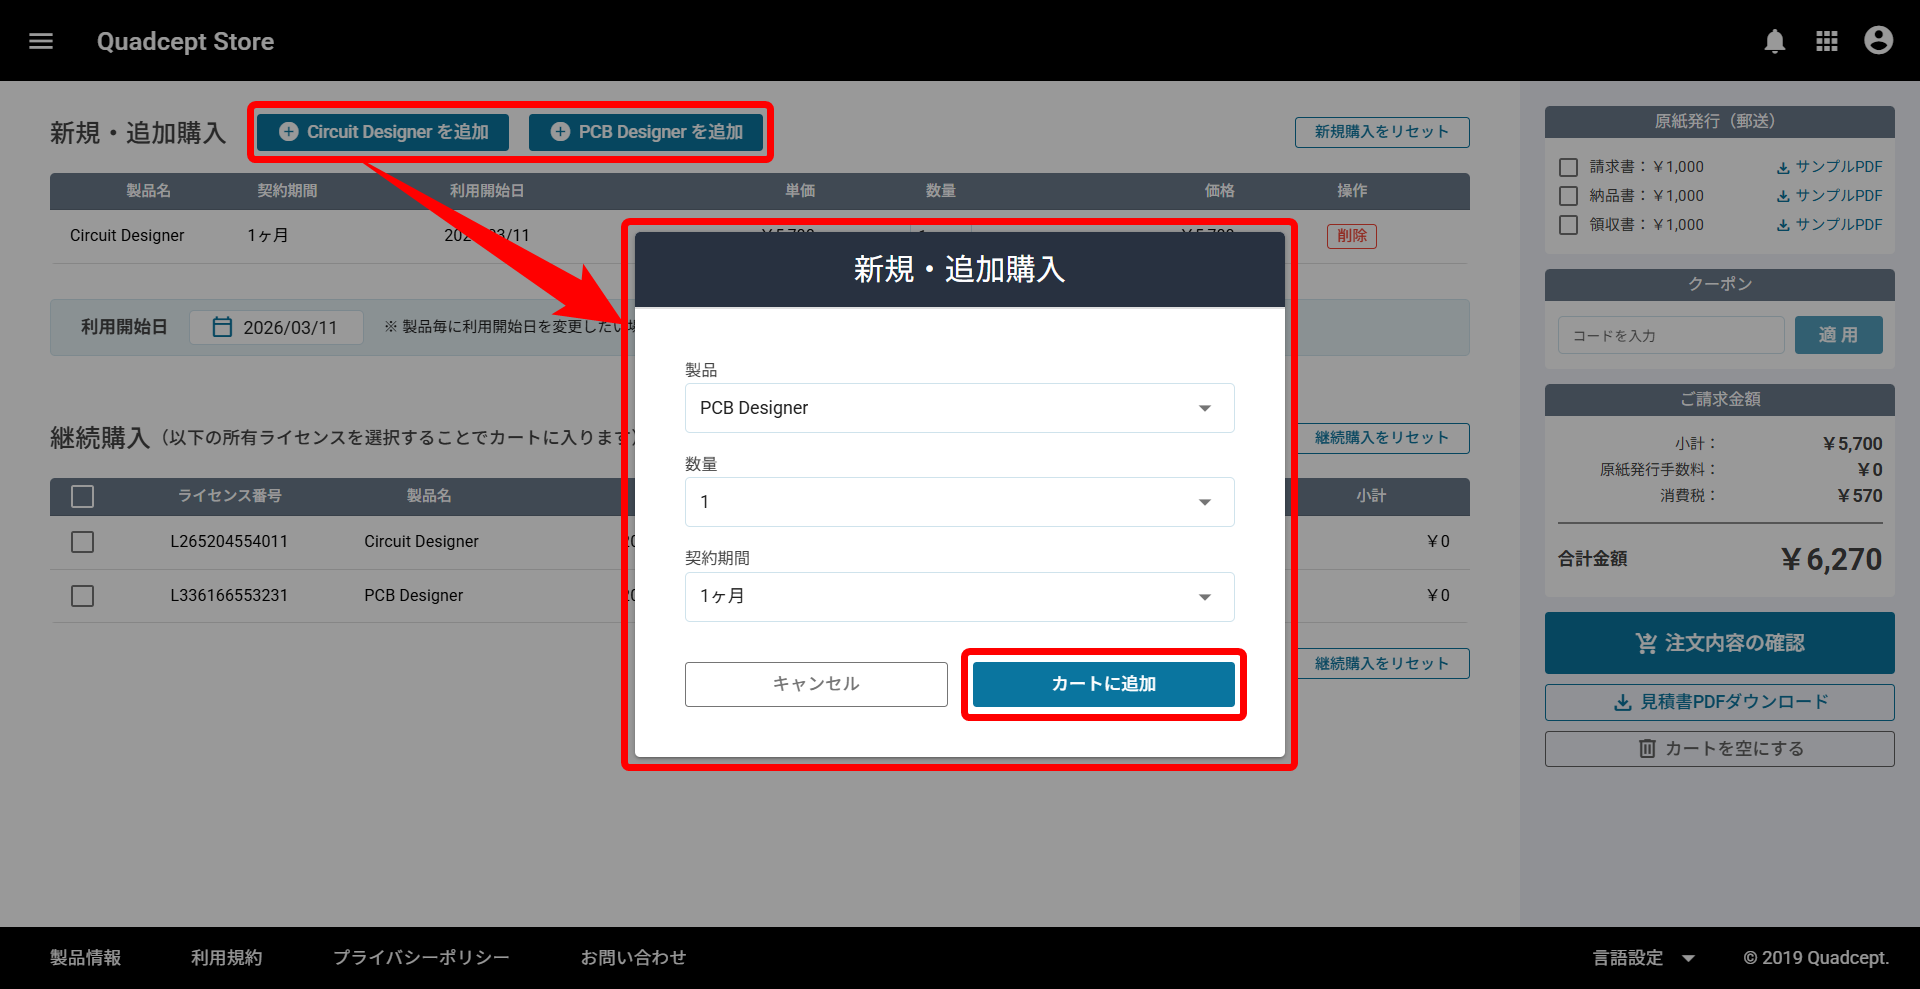The height and width of the screenshot is (989, 1920).
Task: Enable the 納品書 ¥1,000 checkbox
Action: [1569, 196]
